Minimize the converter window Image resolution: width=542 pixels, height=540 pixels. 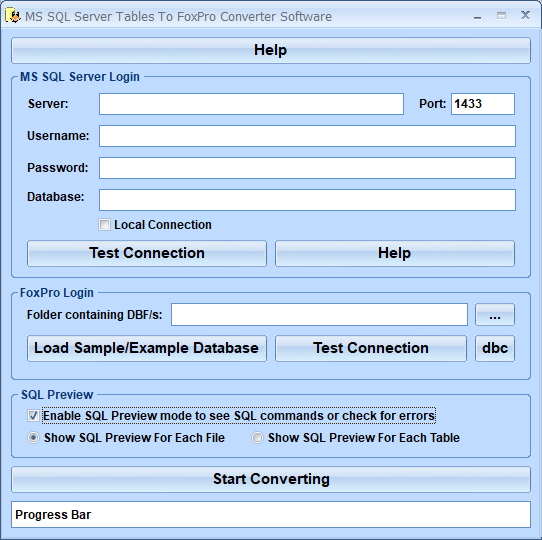477,16
